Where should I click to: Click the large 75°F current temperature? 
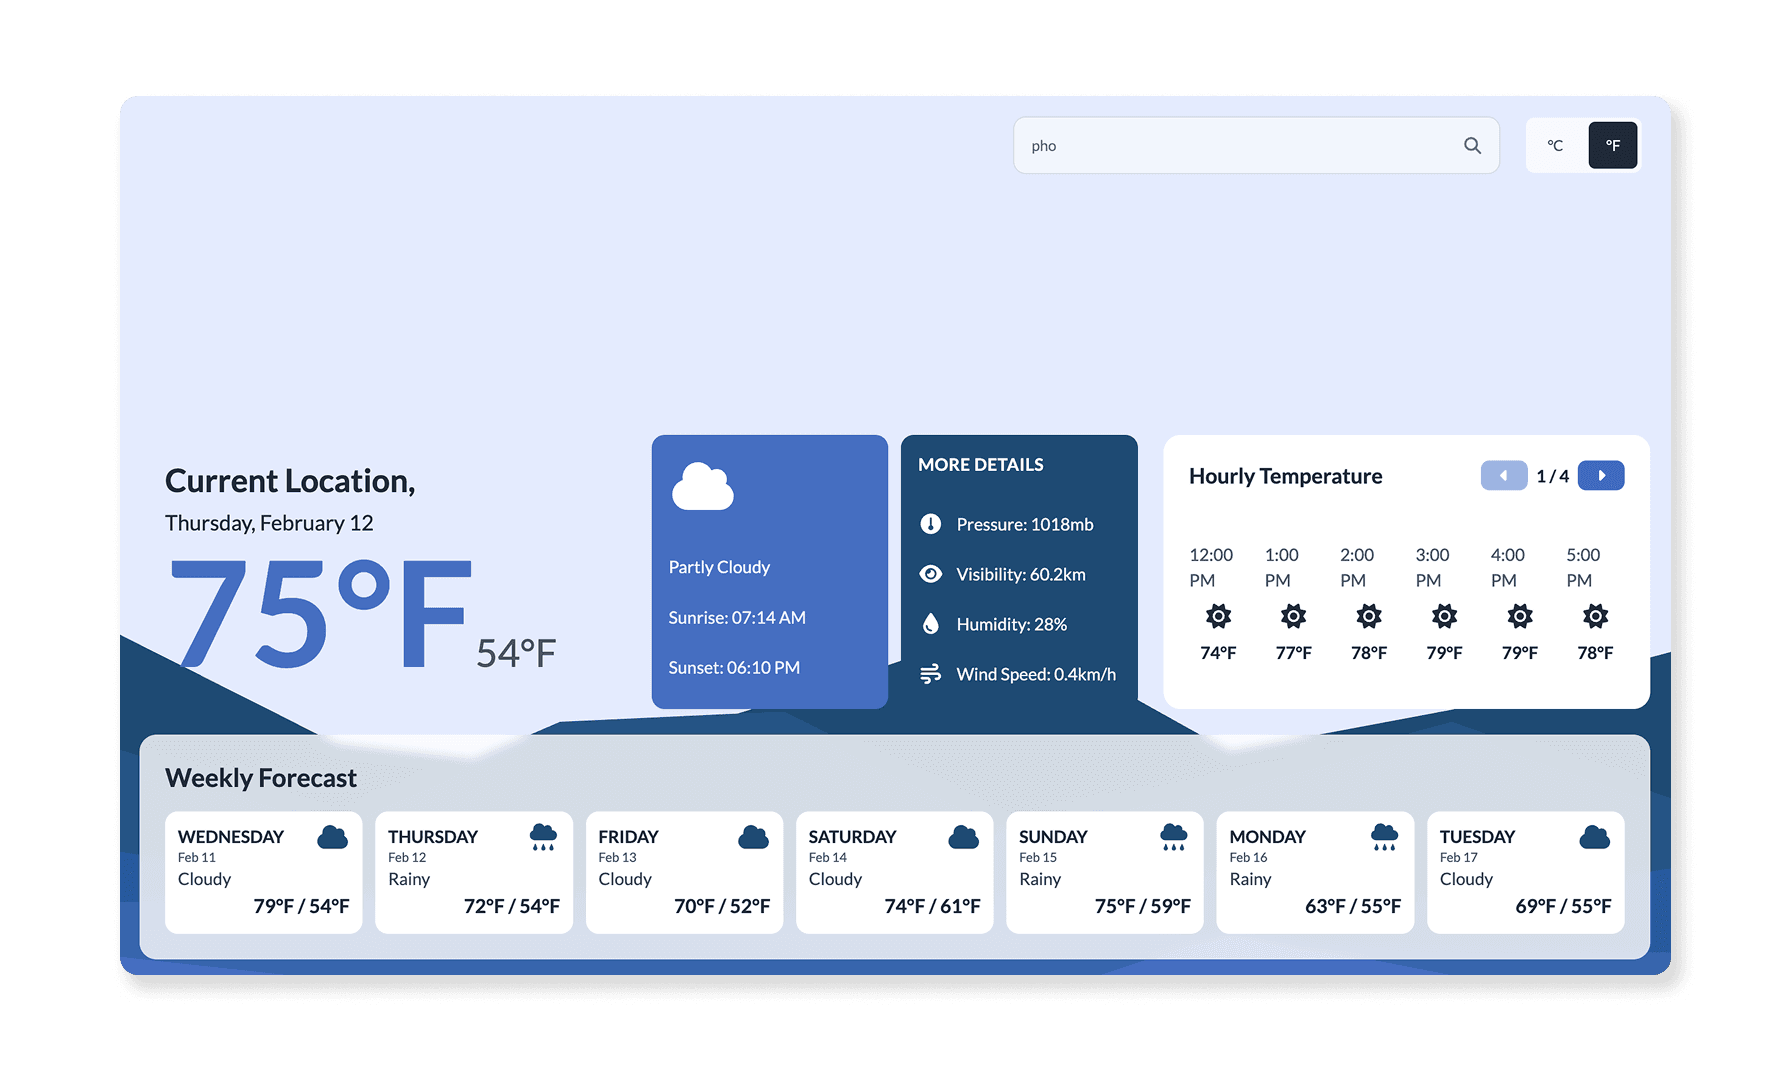320,614
